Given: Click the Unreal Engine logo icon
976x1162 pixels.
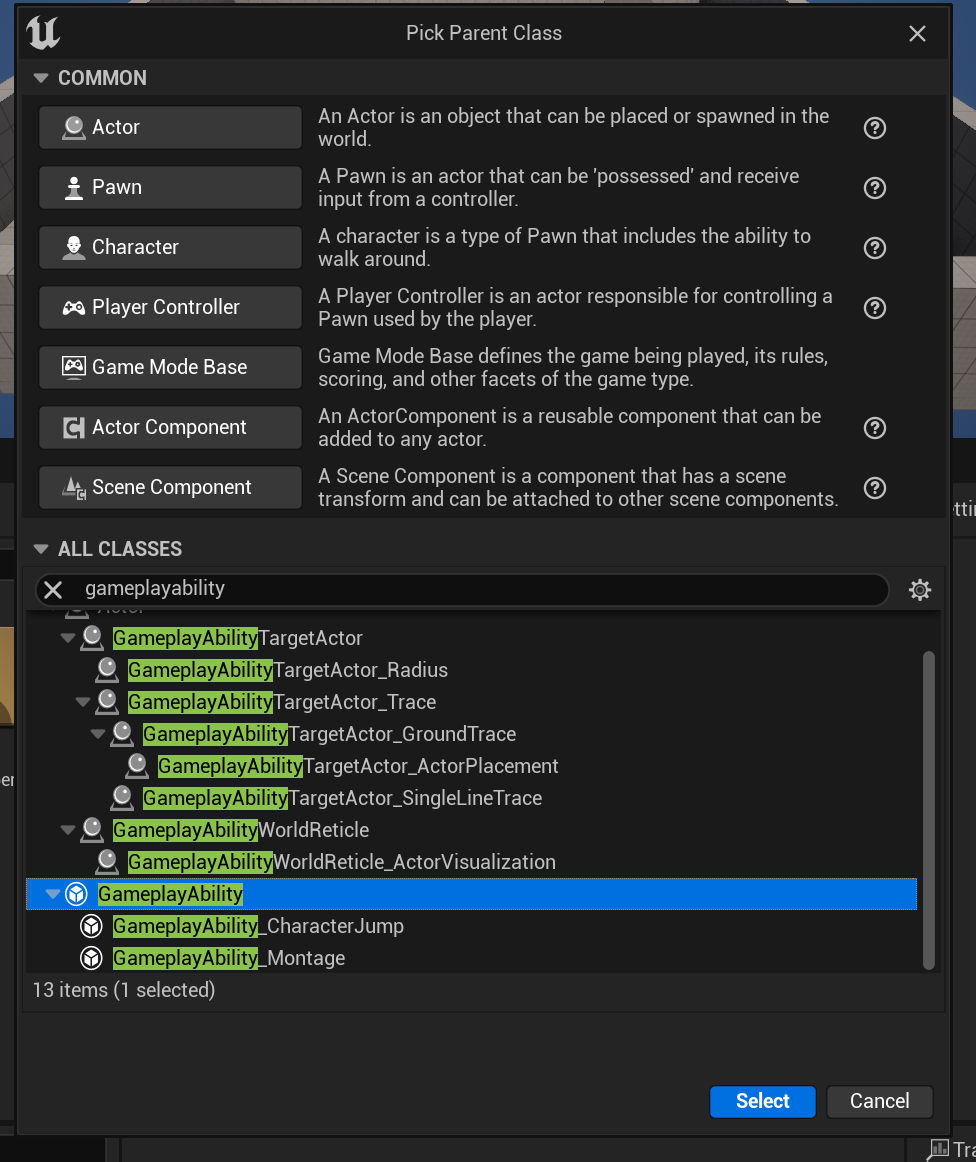Looking at the screenshot, I should click(x=44, y=33).
